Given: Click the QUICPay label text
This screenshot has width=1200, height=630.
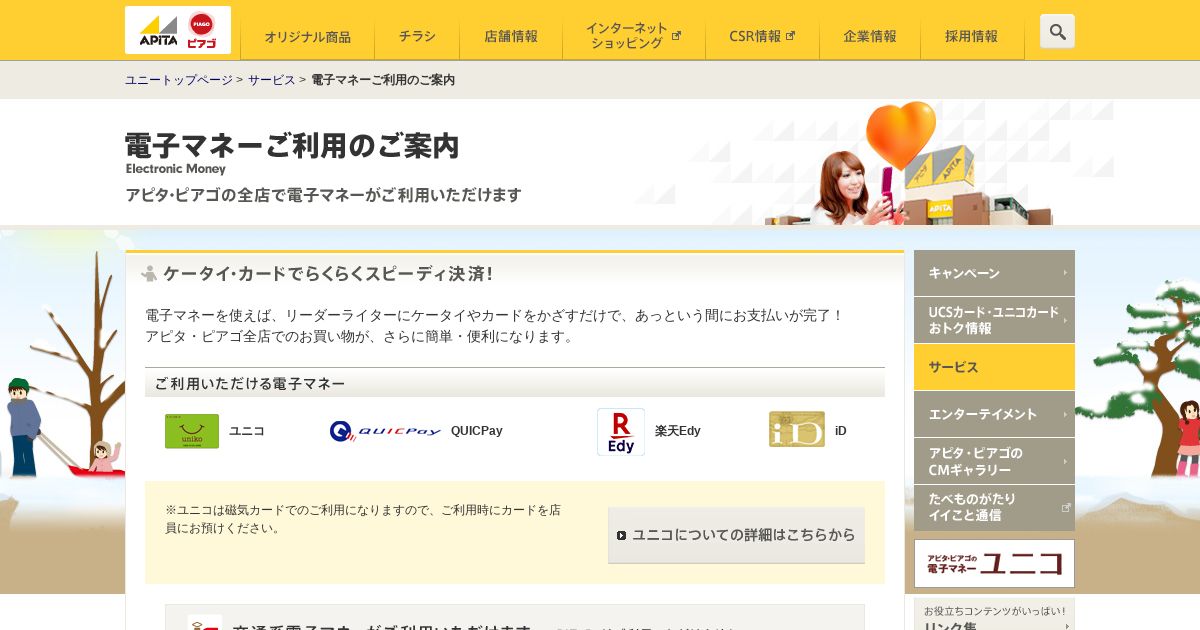Looking at the screenshot, I should coord(477,431).
